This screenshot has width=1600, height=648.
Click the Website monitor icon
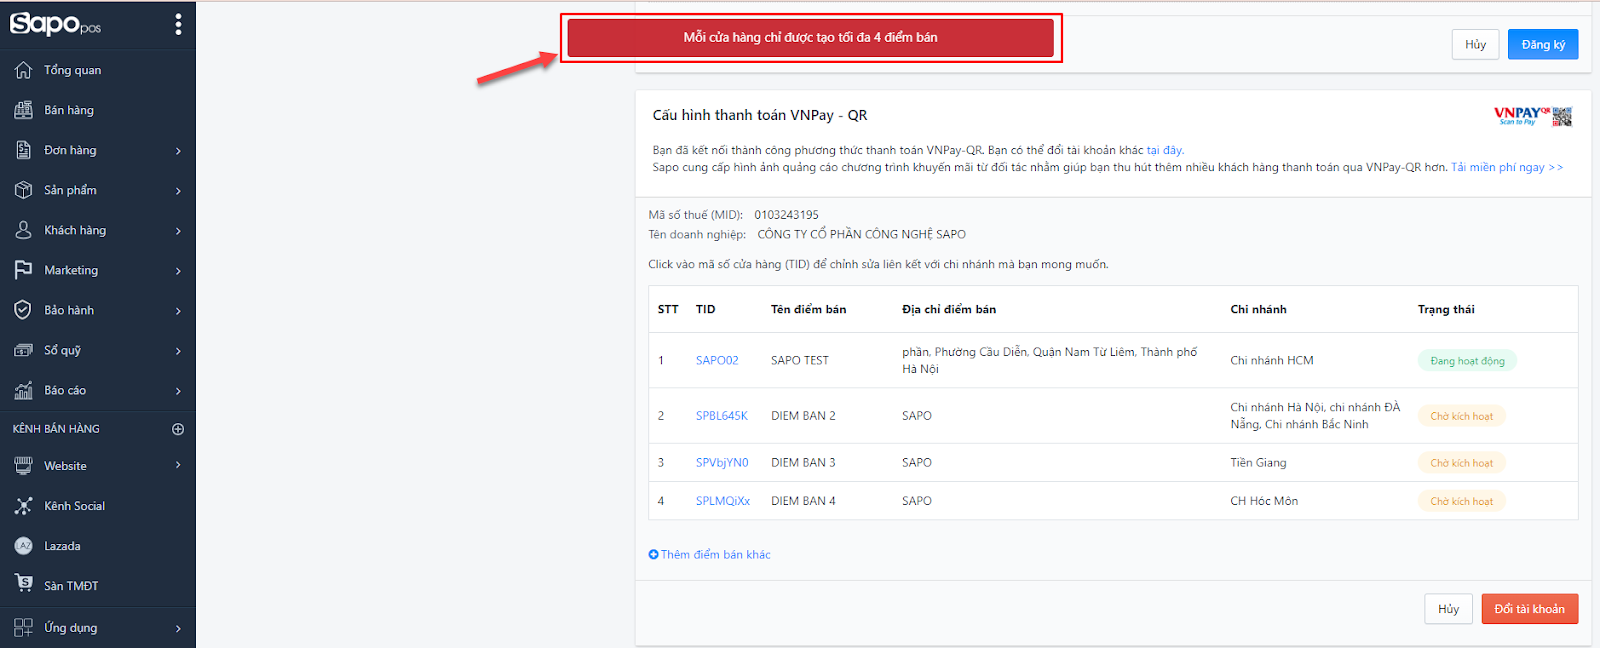click(x=23, y=466)
